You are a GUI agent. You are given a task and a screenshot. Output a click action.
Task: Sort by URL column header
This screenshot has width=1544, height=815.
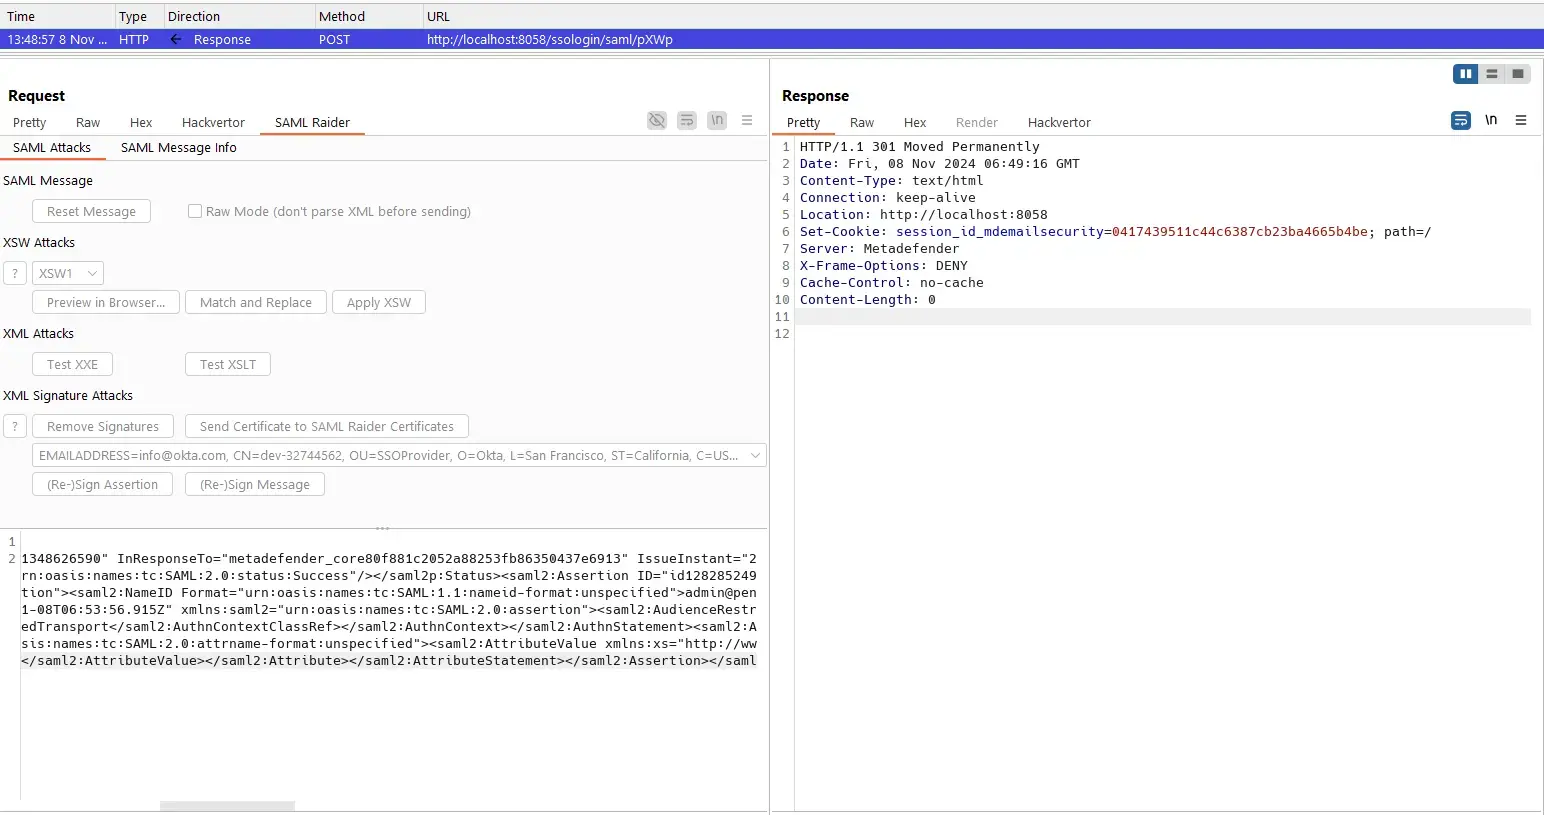[x=983, y=16]
